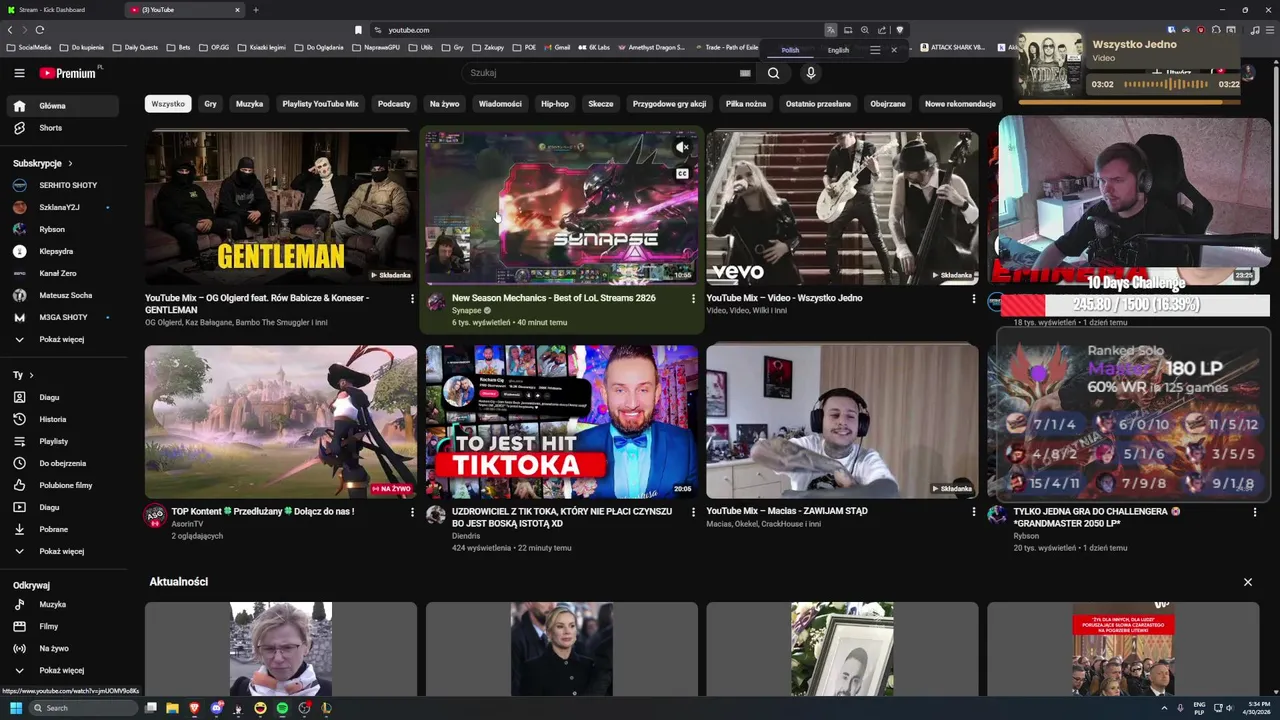The image size is (1280, 720).
Task: Open GENTLEMAN mix video thumbnail
Action: (281, 207)
